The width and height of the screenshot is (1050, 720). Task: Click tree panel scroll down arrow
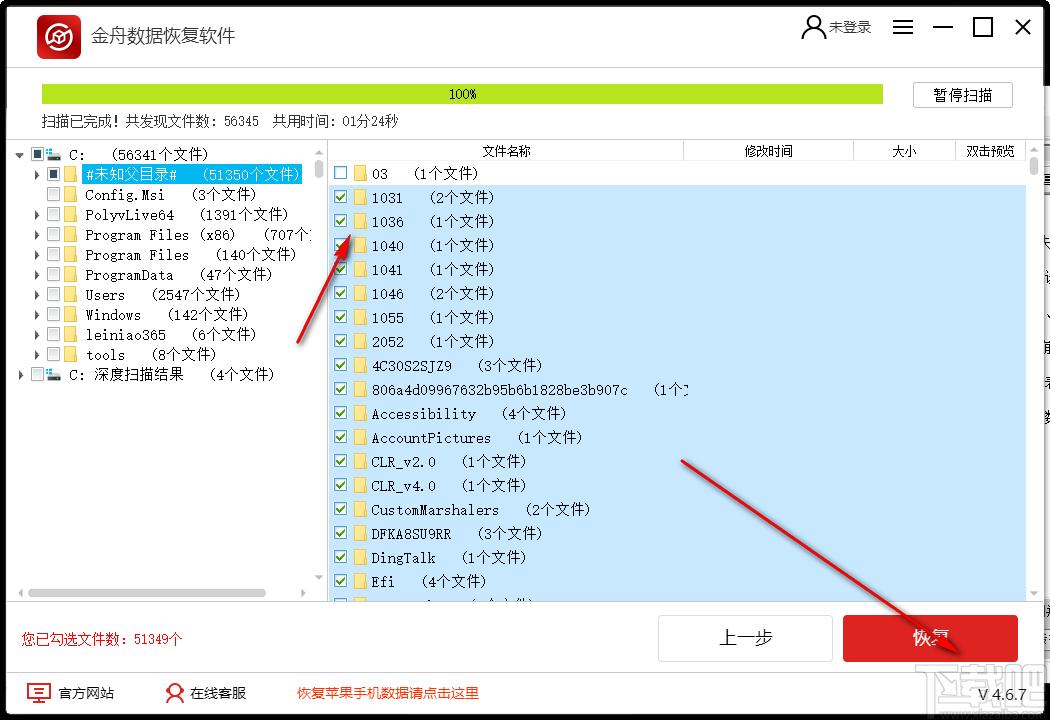319,577
